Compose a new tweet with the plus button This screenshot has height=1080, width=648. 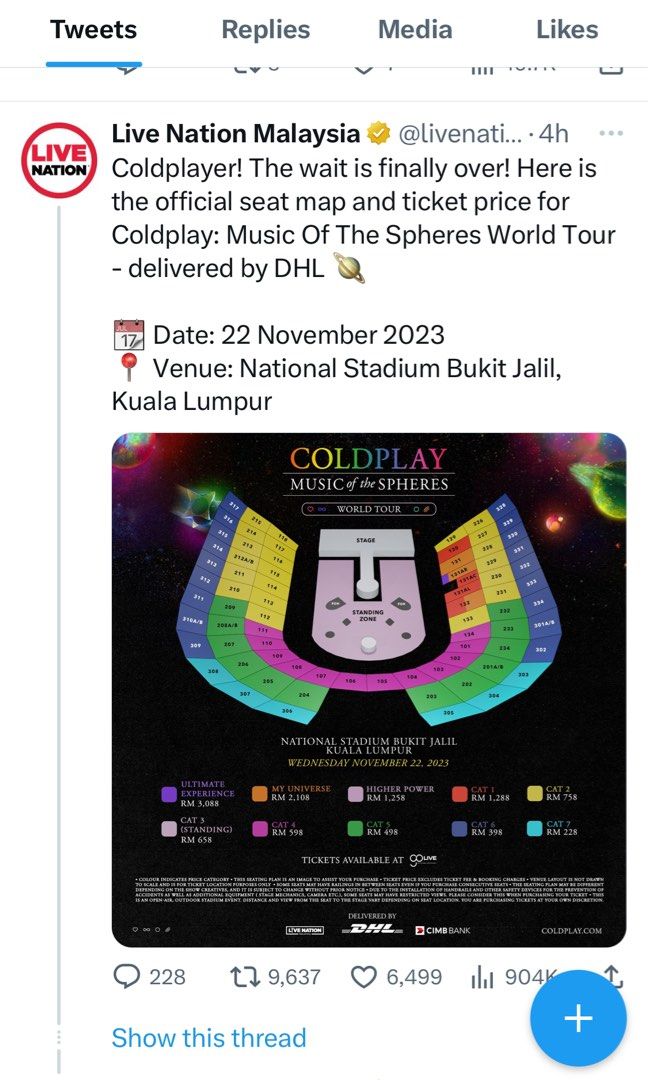pos(577,1018)
